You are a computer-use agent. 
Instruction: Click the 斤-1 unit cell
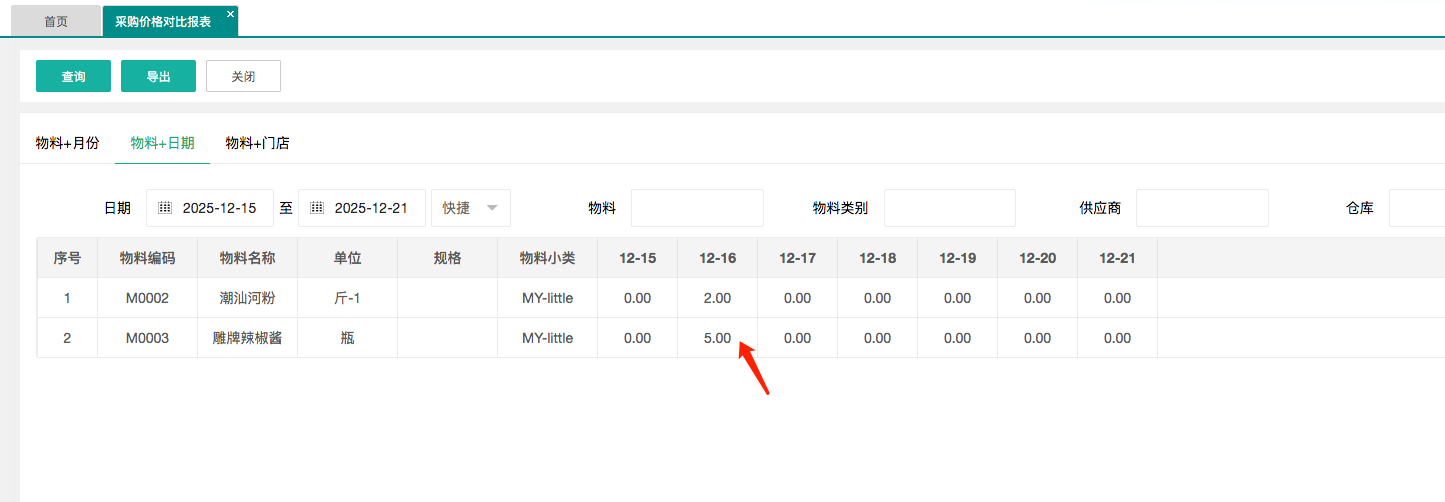click(347, 298)
